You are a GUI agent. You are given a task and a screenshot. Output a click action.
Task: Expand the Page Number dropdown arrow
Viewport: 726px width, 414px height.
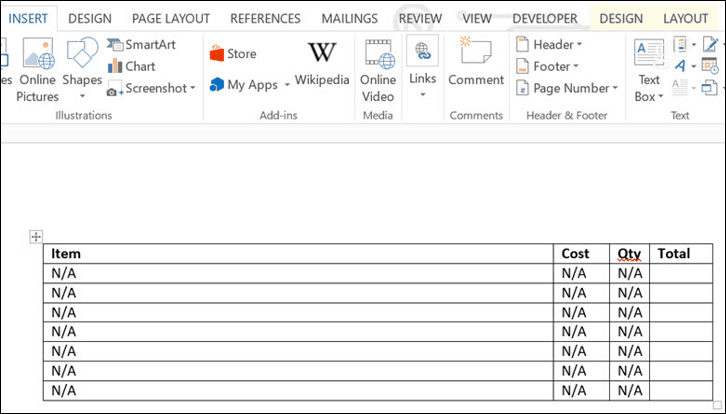click(615, 88)
